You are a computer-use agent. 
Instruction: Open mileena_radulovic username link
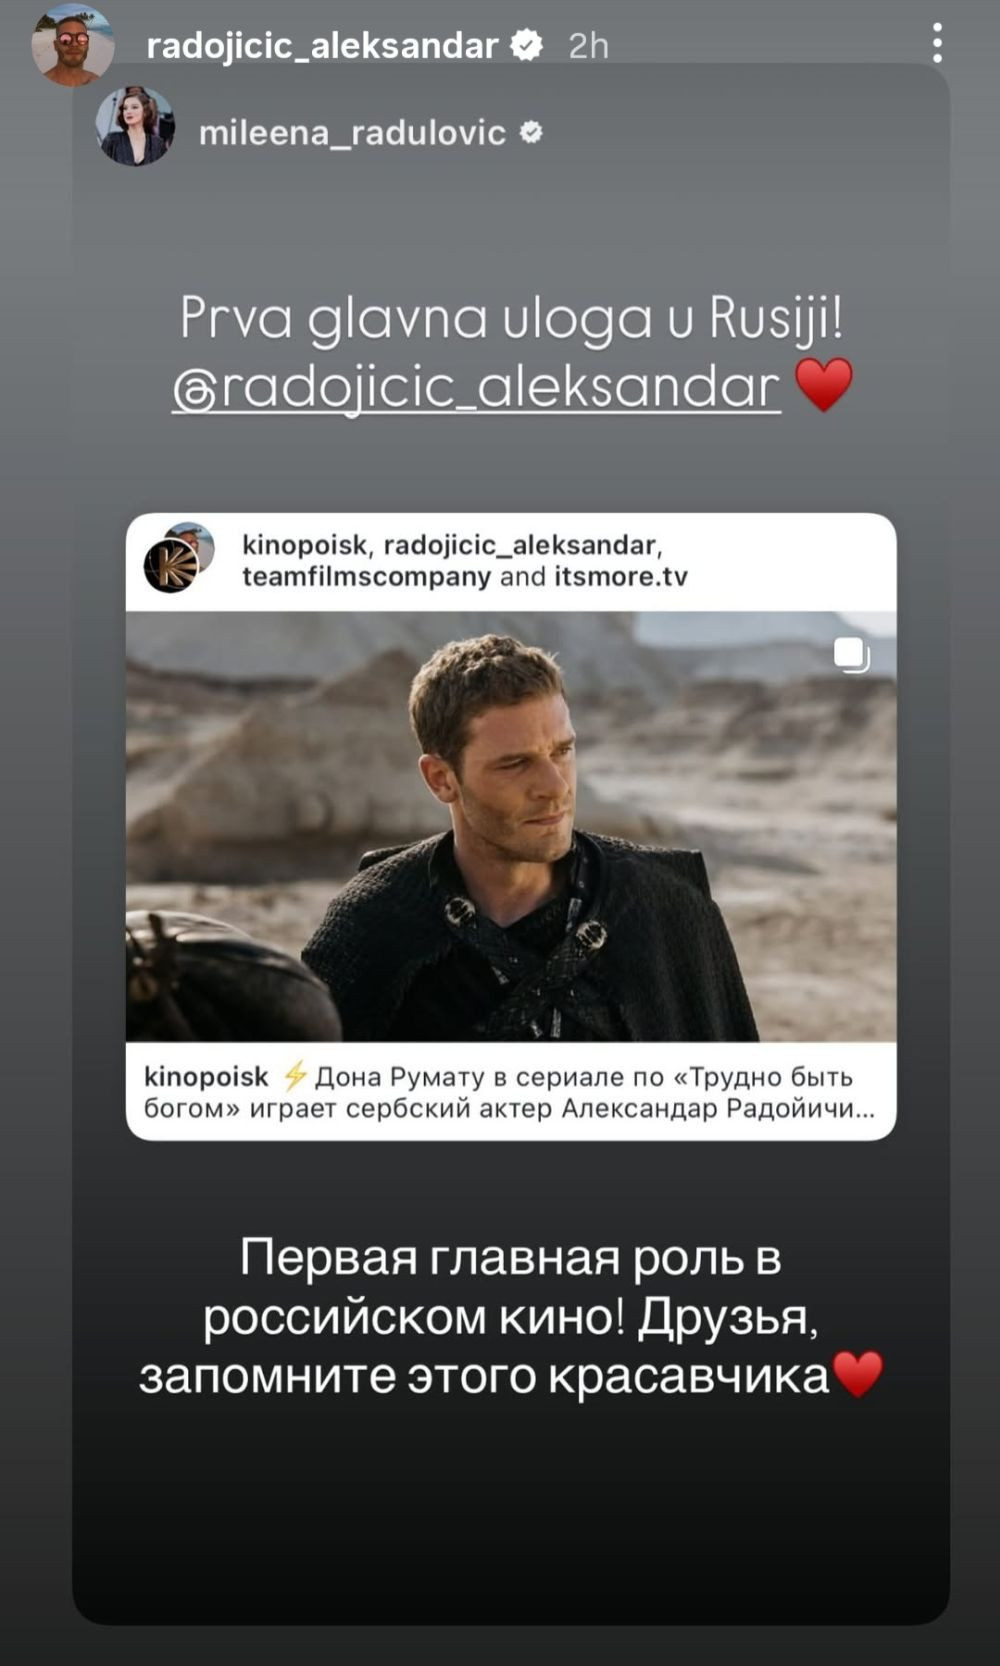point(352,132)
